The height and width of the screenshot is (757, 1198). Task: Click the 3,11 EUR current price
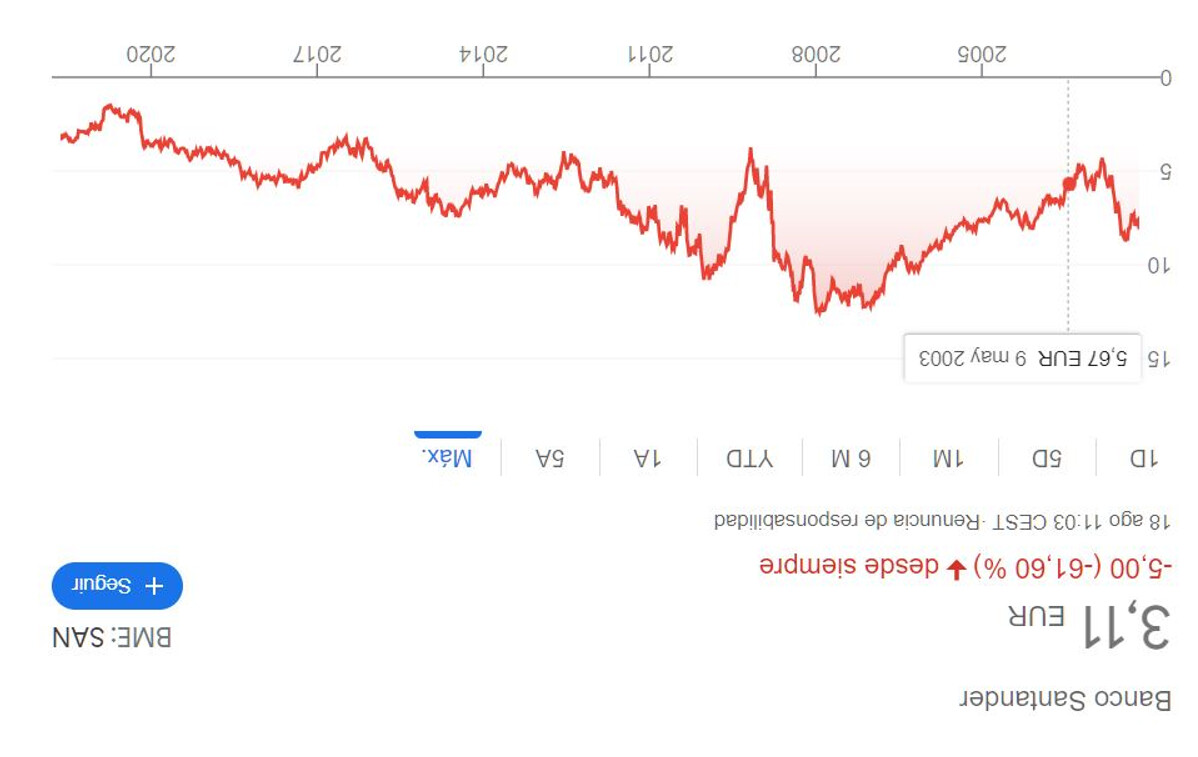[1090, 625]
